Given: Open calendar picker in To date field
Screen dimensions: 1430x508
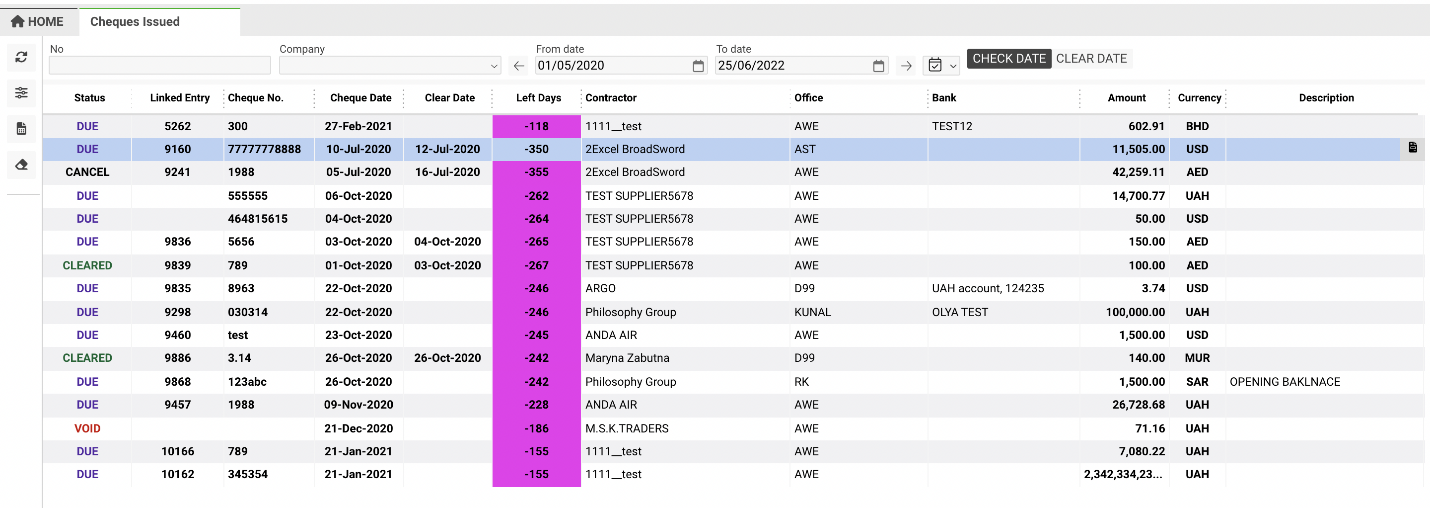Looking at the screenshot, I should 879,66.
